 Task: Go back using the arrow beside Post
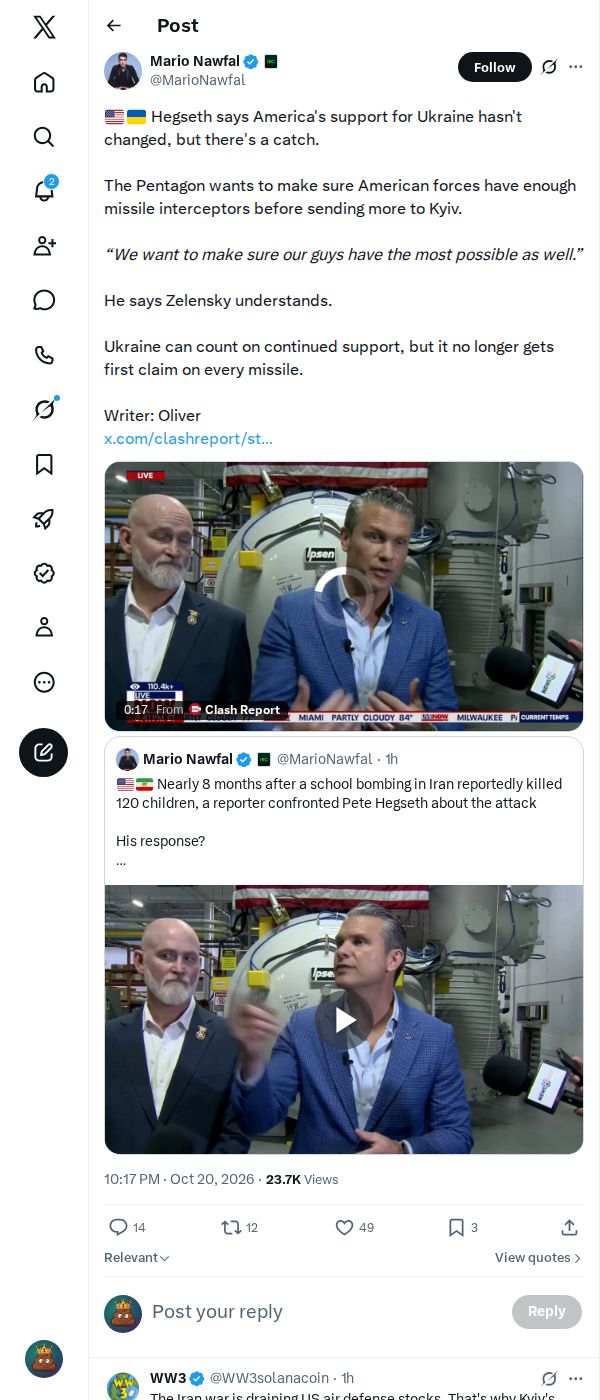point(114,26)
